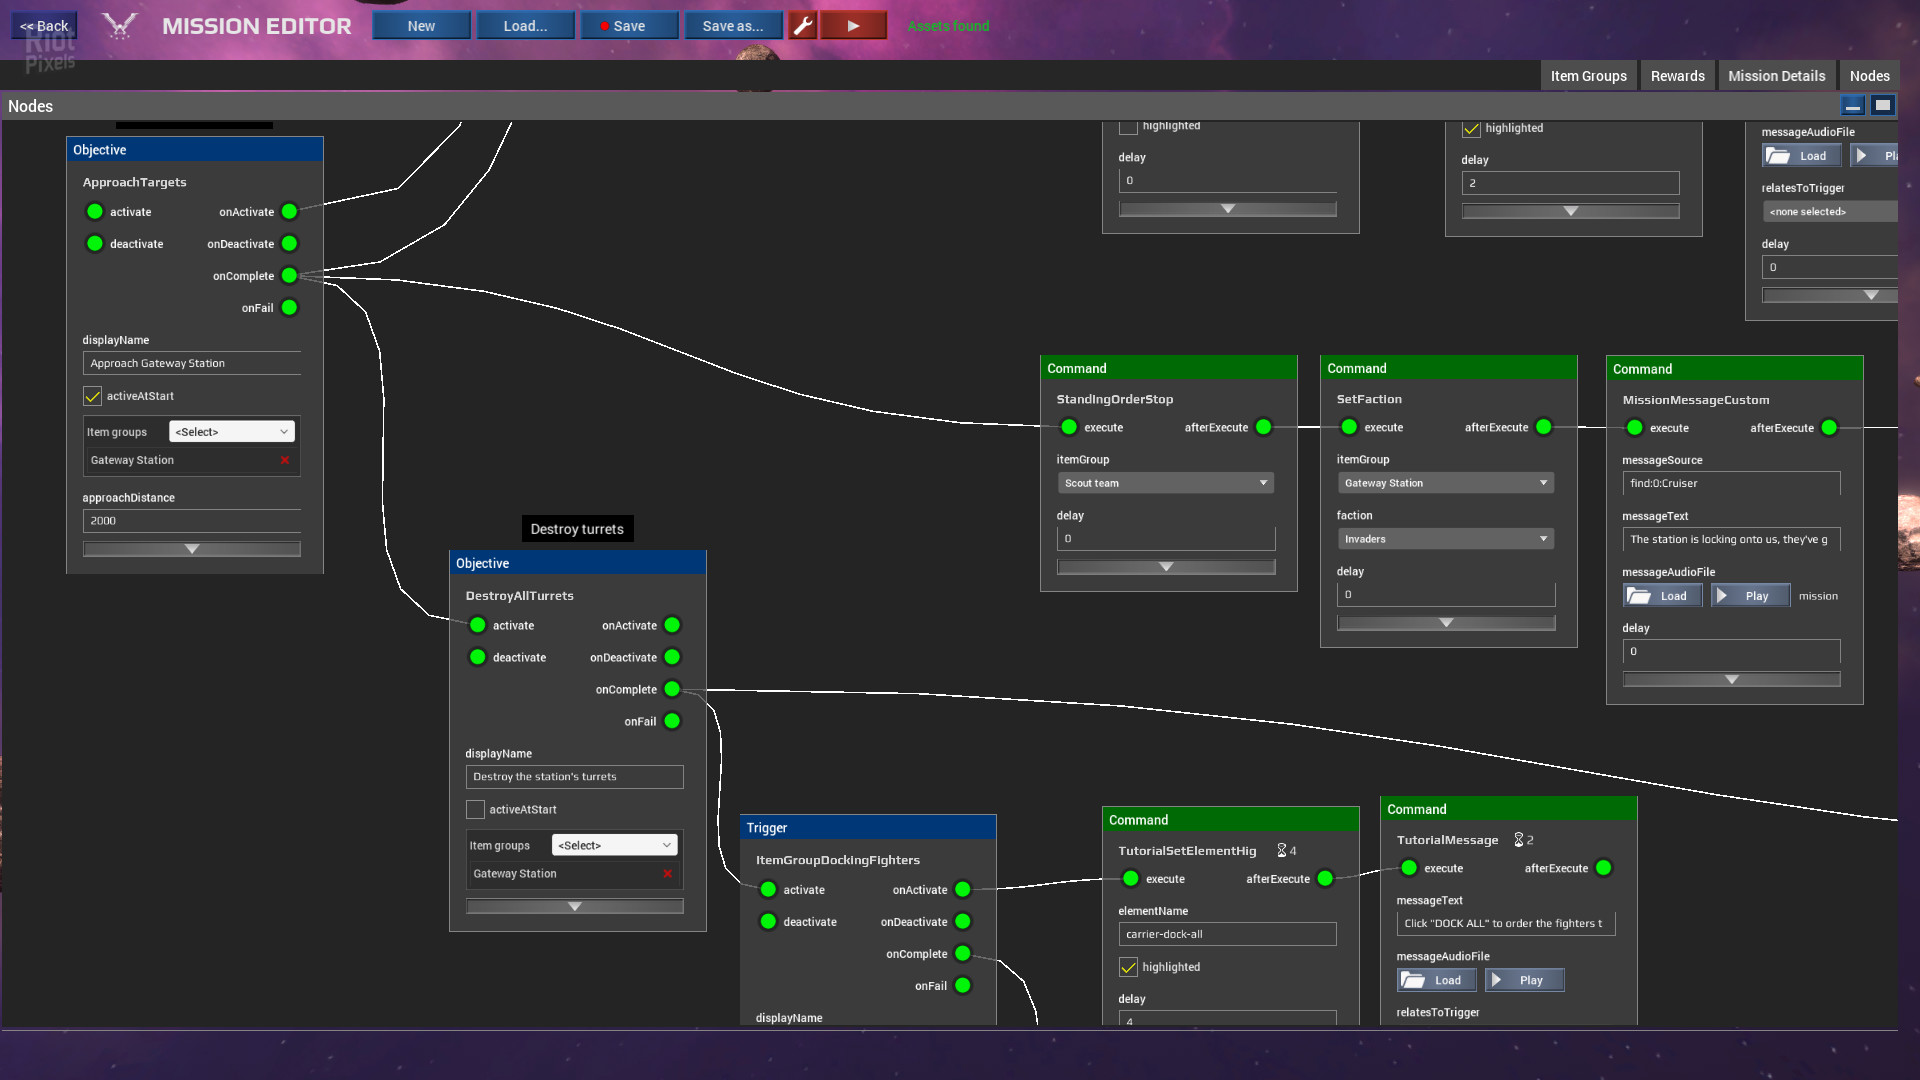Open faction dropdown in SetFaction command
This screenshot has height=1080, width=1920.
[1445, 538]
